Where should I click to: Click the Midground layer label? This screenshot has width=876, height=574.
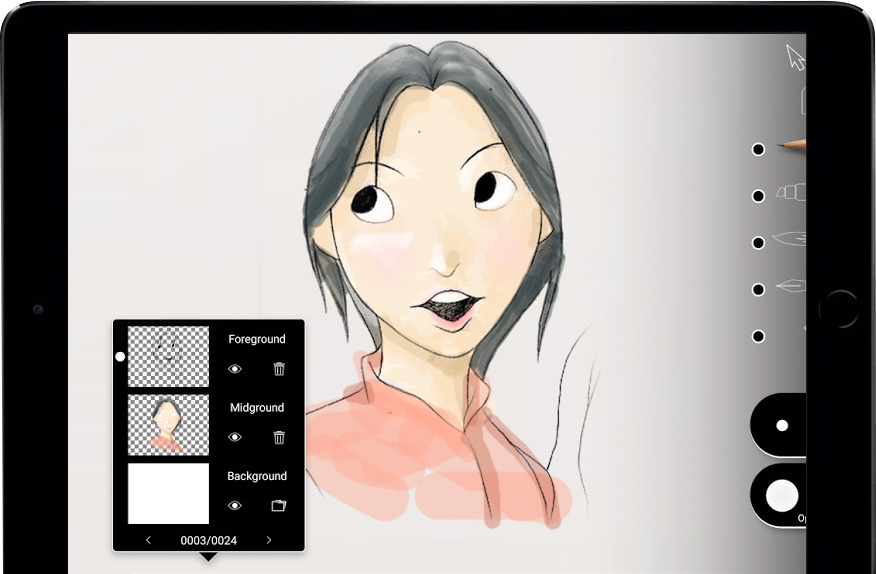tap(256, 408)
